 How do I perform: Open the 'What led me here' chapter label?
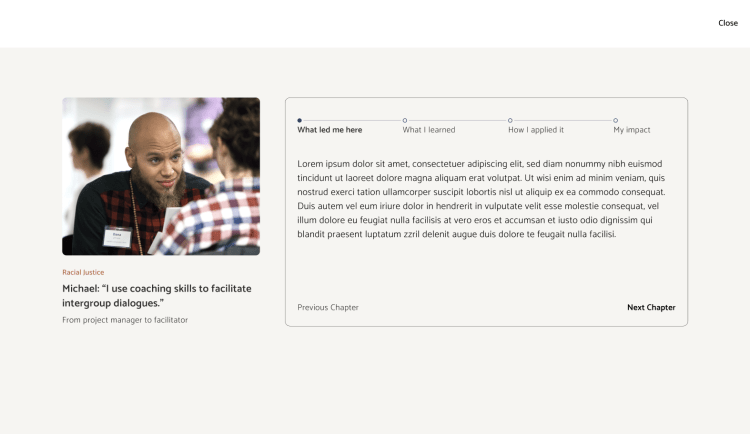click(x=329, y=130)
